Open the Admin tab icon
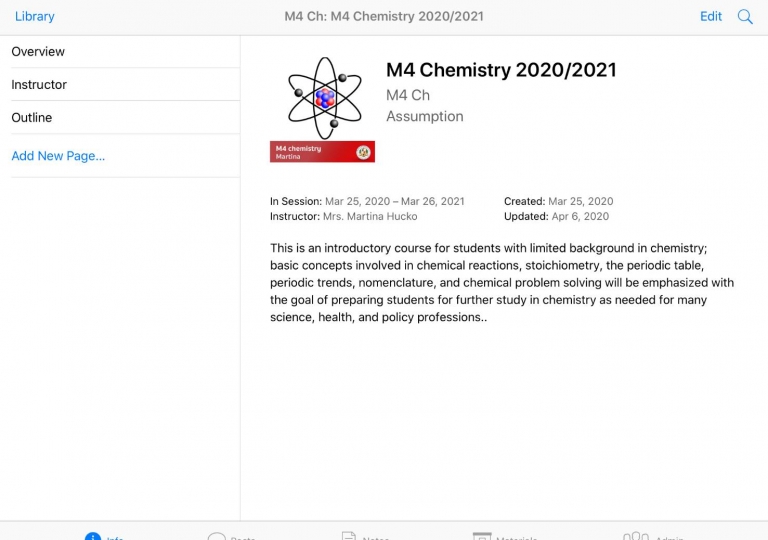The height and width of the screenshot is (540, 768). 636,536
